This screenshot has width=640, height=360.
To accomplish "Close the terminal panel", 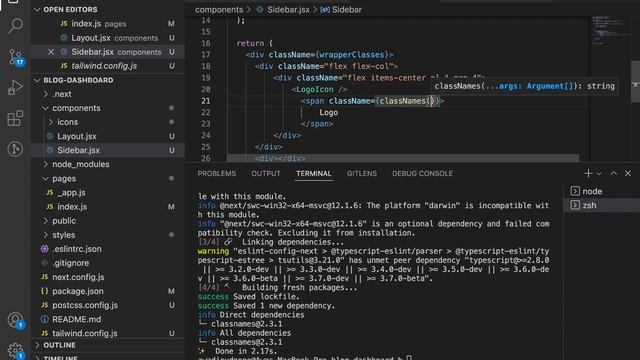I will [x=628, y=173].
